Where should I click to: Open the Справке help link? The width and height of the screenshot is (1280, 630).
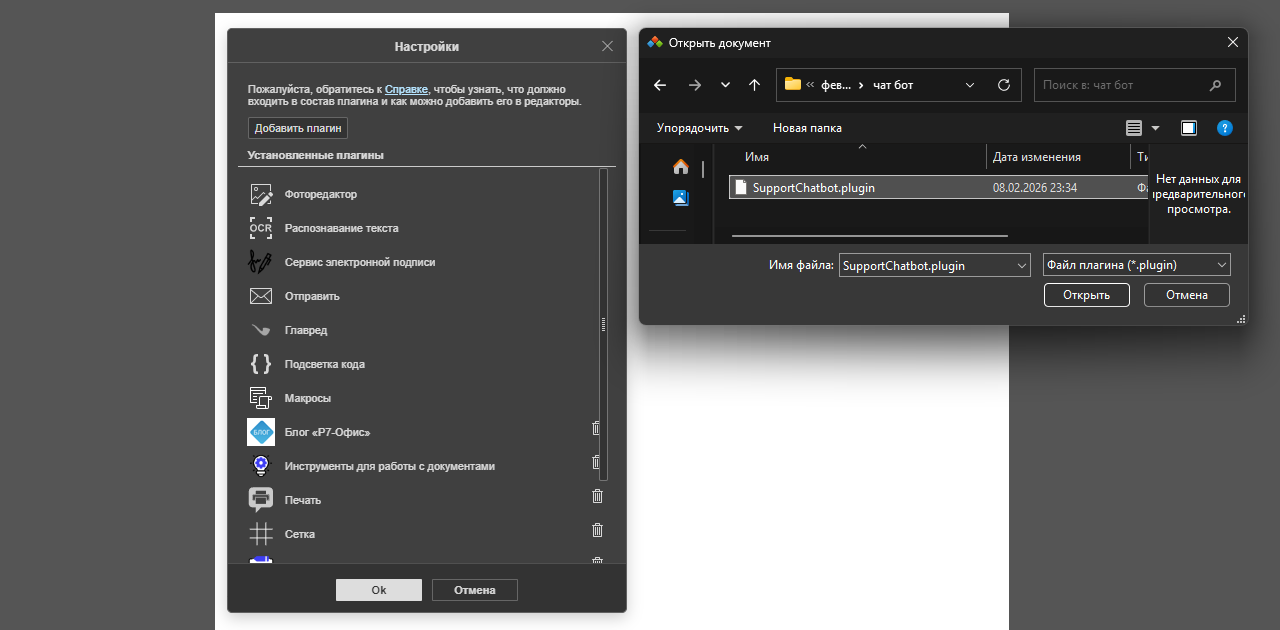point(406,89)
